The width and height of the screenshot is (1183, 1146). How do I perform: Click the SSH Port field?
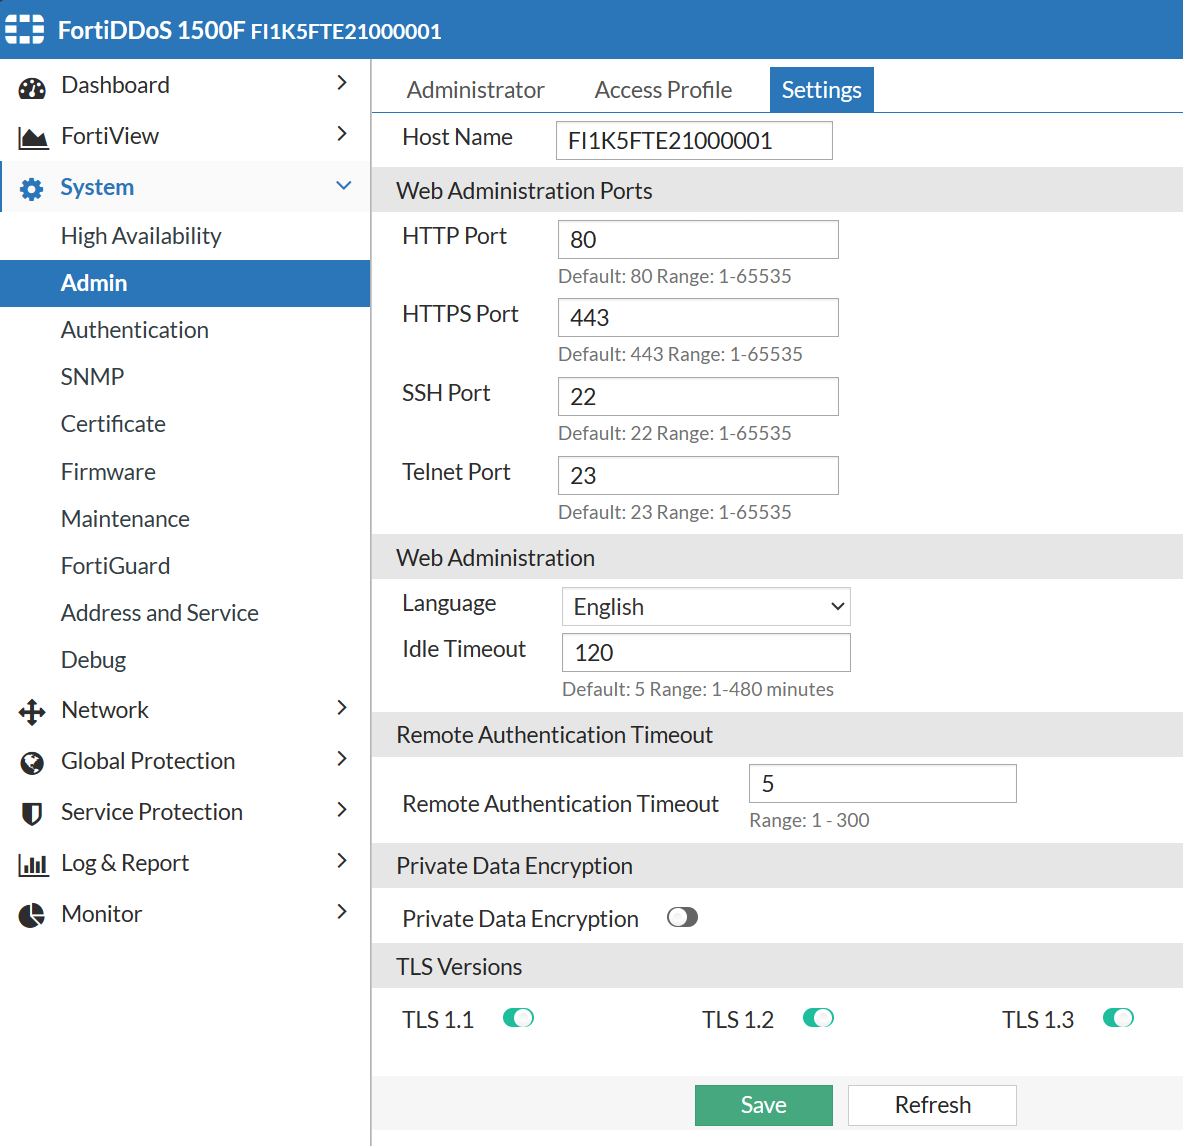(698, 396)
